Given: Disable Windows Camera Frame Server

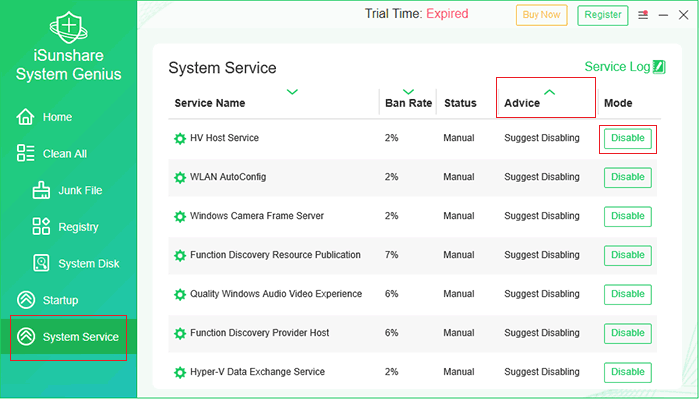Looking at the screenshot, I should pyautogui.click(x=628, y=216).
